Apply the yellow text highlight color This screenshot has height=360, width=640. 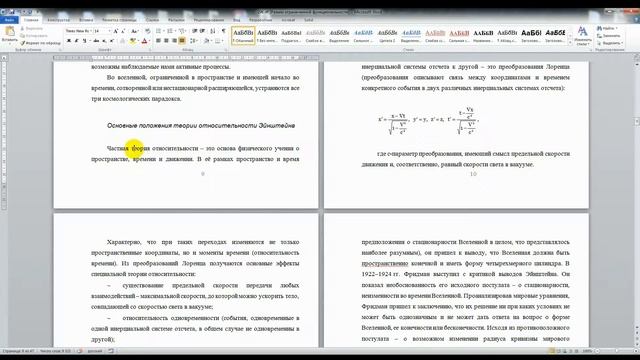pos(132,41)
